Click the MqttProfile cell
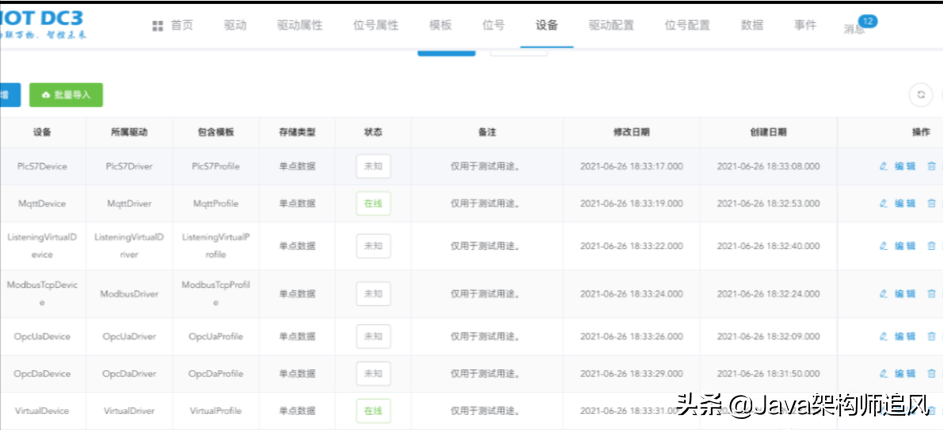This screenshot has width=943, height=430. (216, 203)
